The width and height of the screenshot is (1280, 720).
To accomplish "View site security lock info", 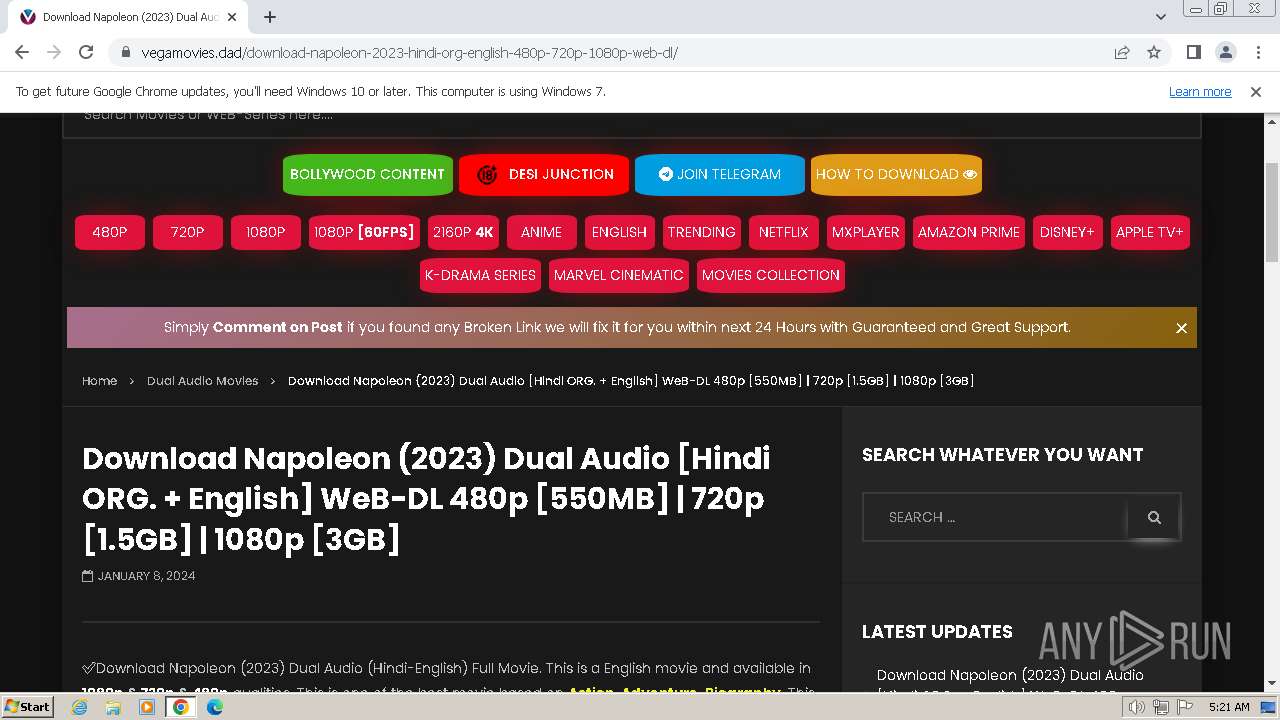I will 125,52.
